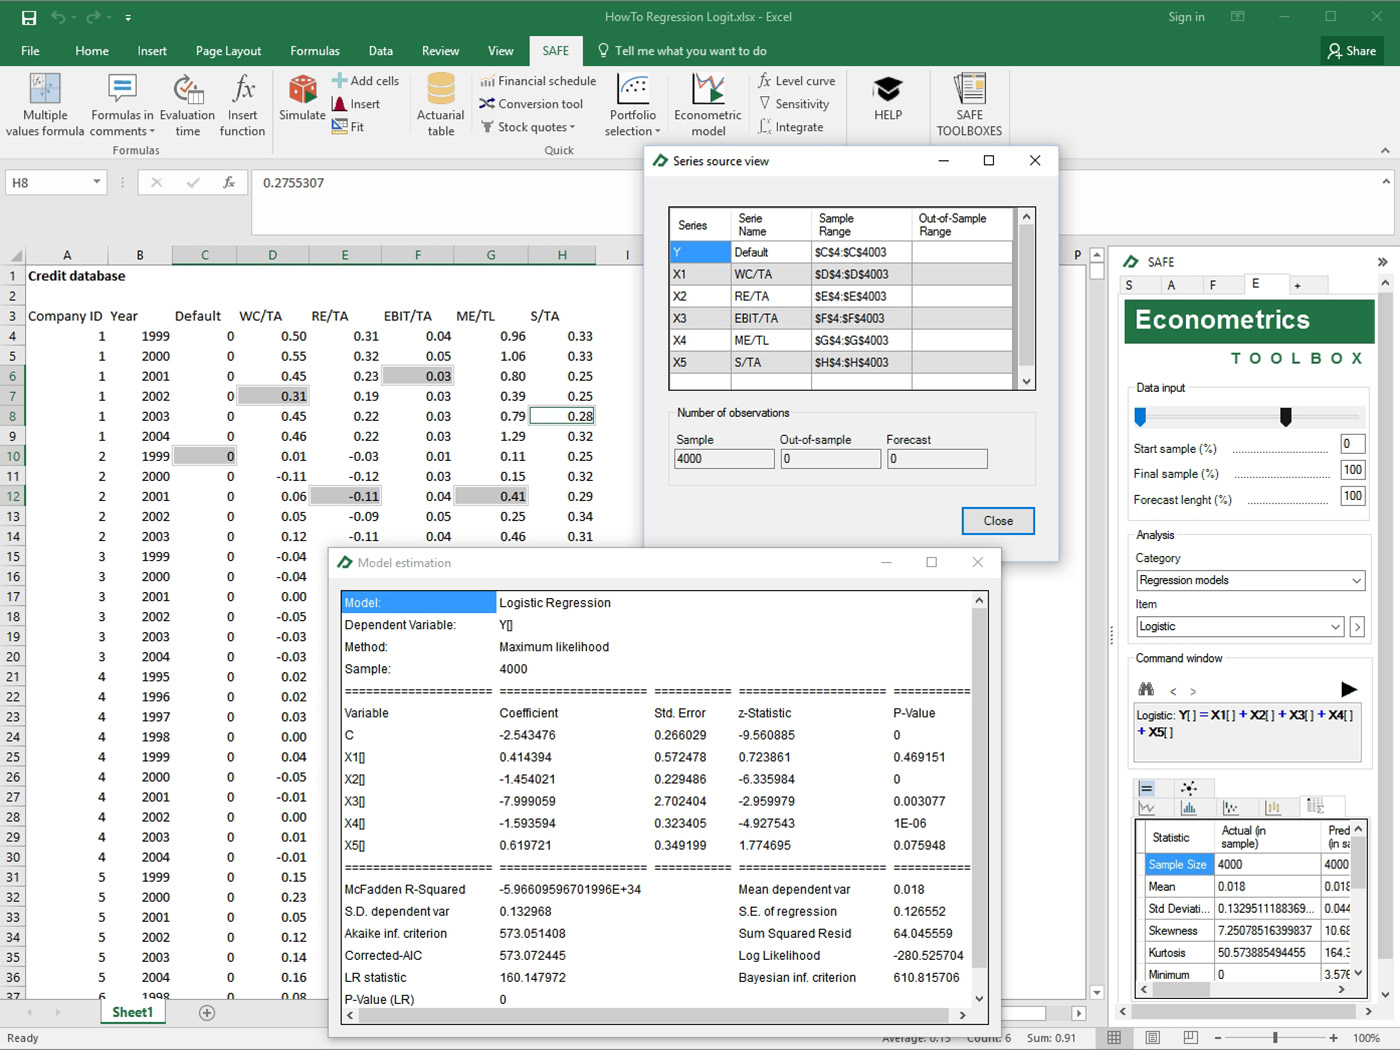The image size is (1400, 1050).
Task: Click the Fit tool in the ribbon
Action: pyautogui.click(x=348, y=127)
